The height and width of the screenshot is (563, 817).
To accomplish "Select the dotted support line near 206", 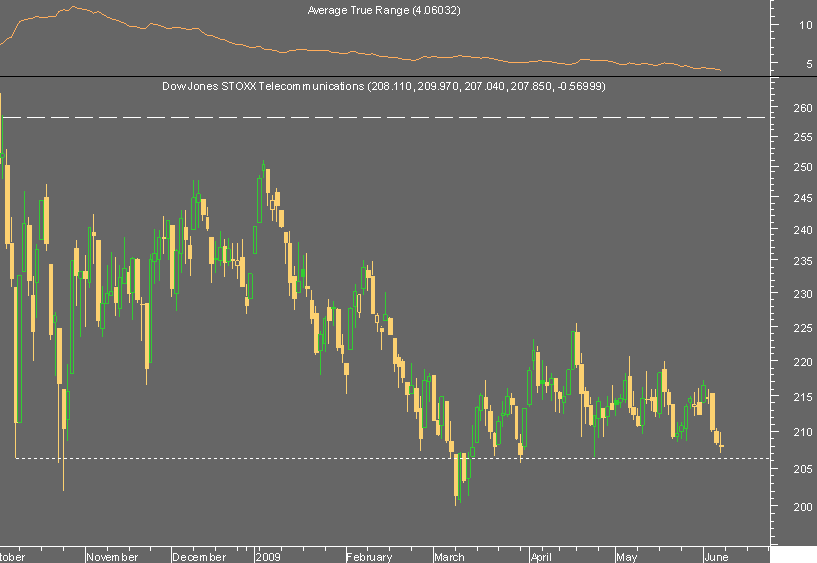I will [392, 458].
